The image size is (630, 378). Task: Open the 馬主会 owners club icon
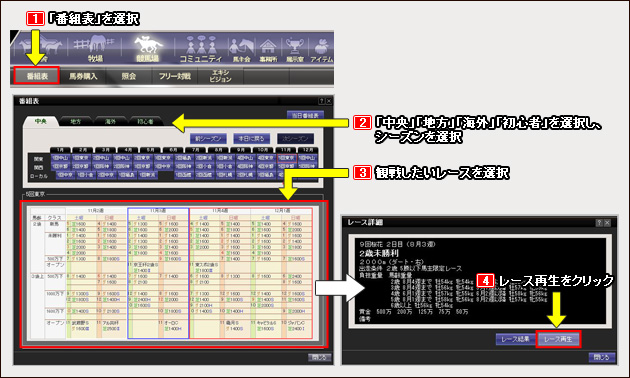[x=241, y=49]
